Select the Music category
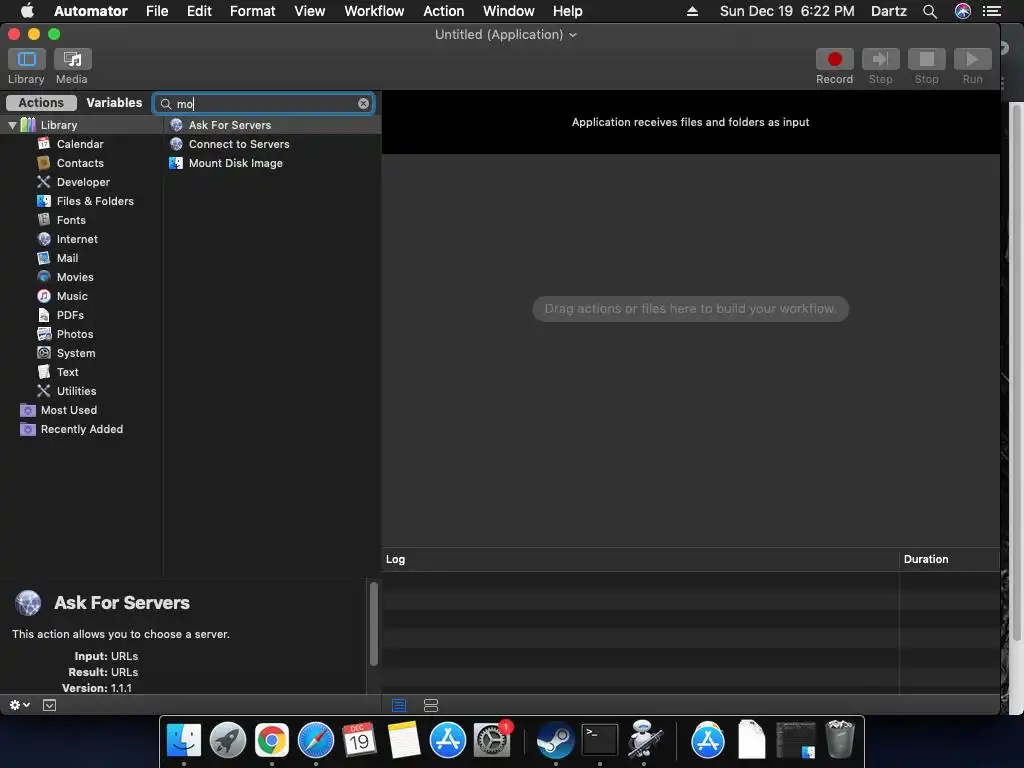The height and width of the screenshot is (768, 1024). [x=81, y=296]
